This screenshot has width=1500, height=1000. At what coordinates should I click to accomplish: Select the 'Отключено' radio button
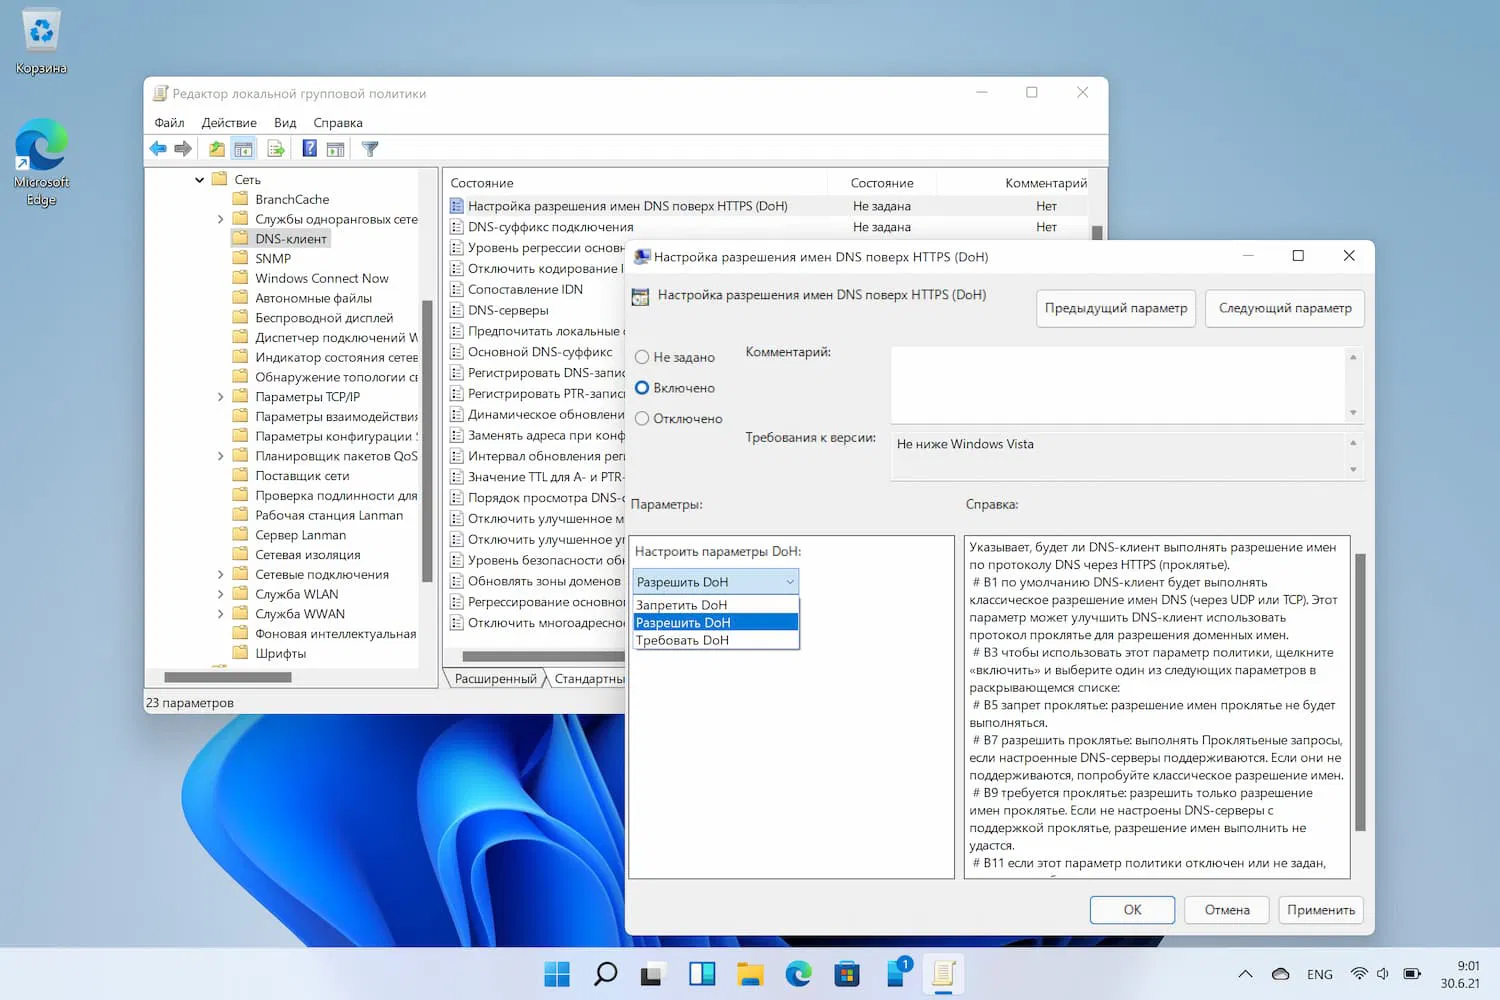pos(642,419)
